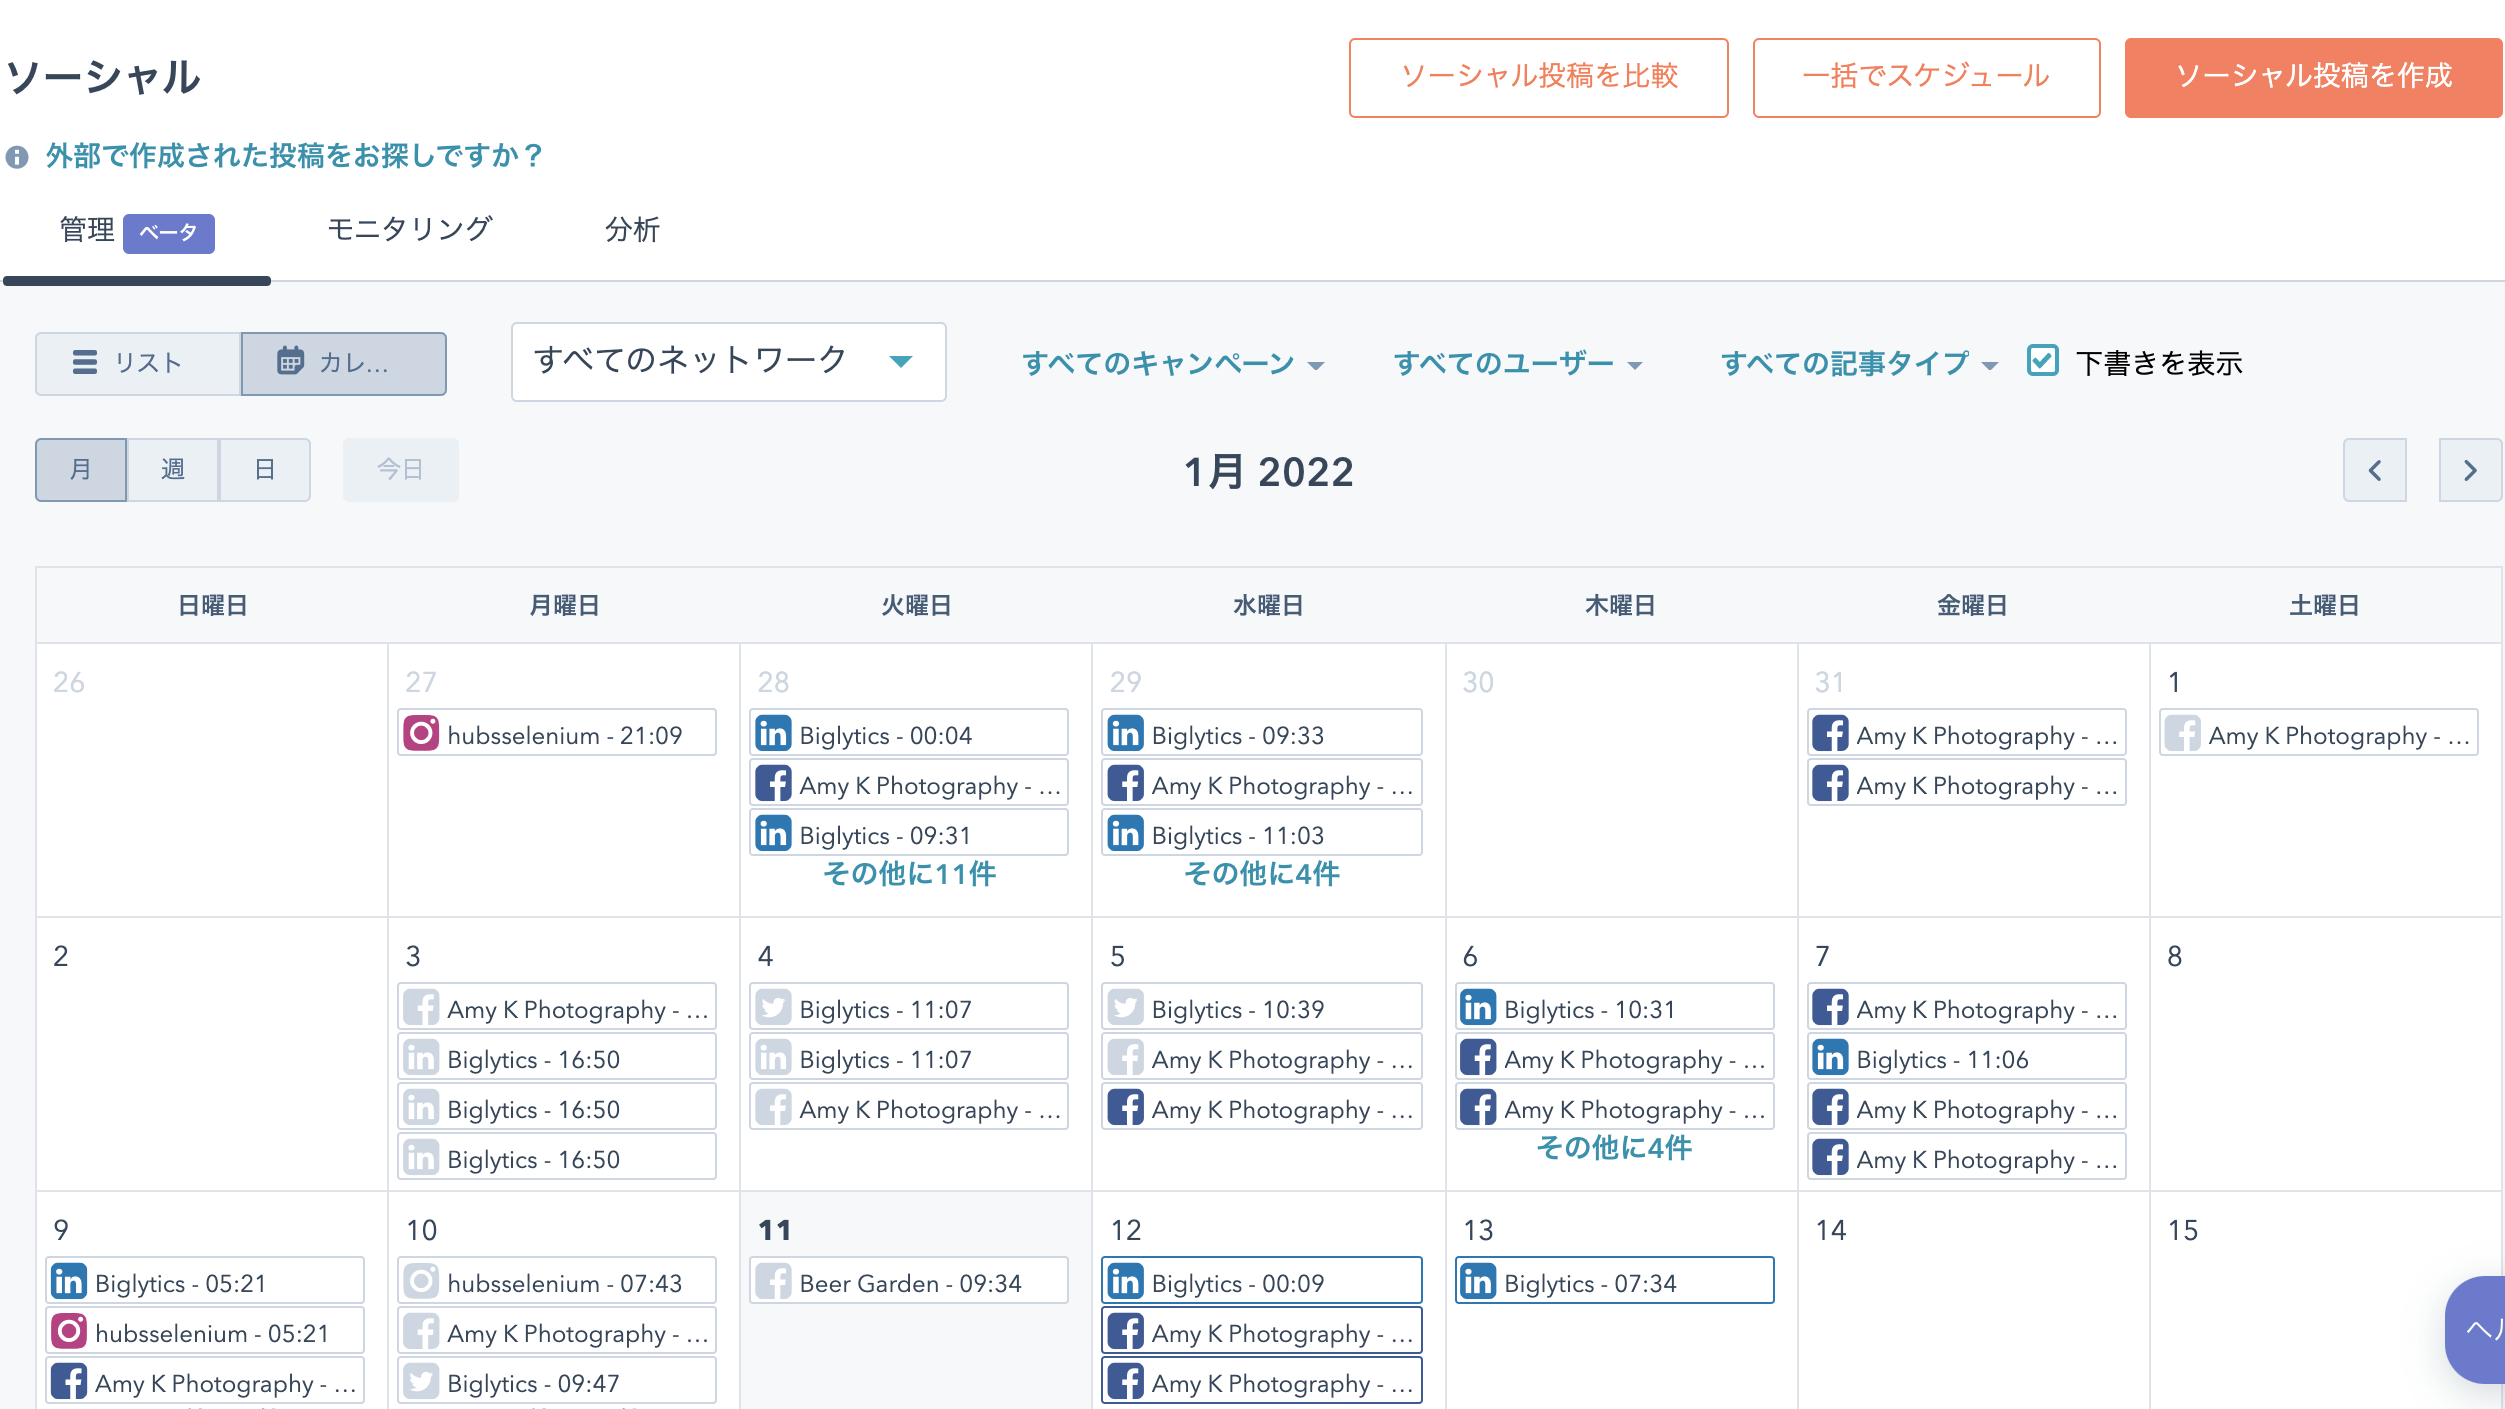Click the info icon next to the external posts link

coord(18,155)
